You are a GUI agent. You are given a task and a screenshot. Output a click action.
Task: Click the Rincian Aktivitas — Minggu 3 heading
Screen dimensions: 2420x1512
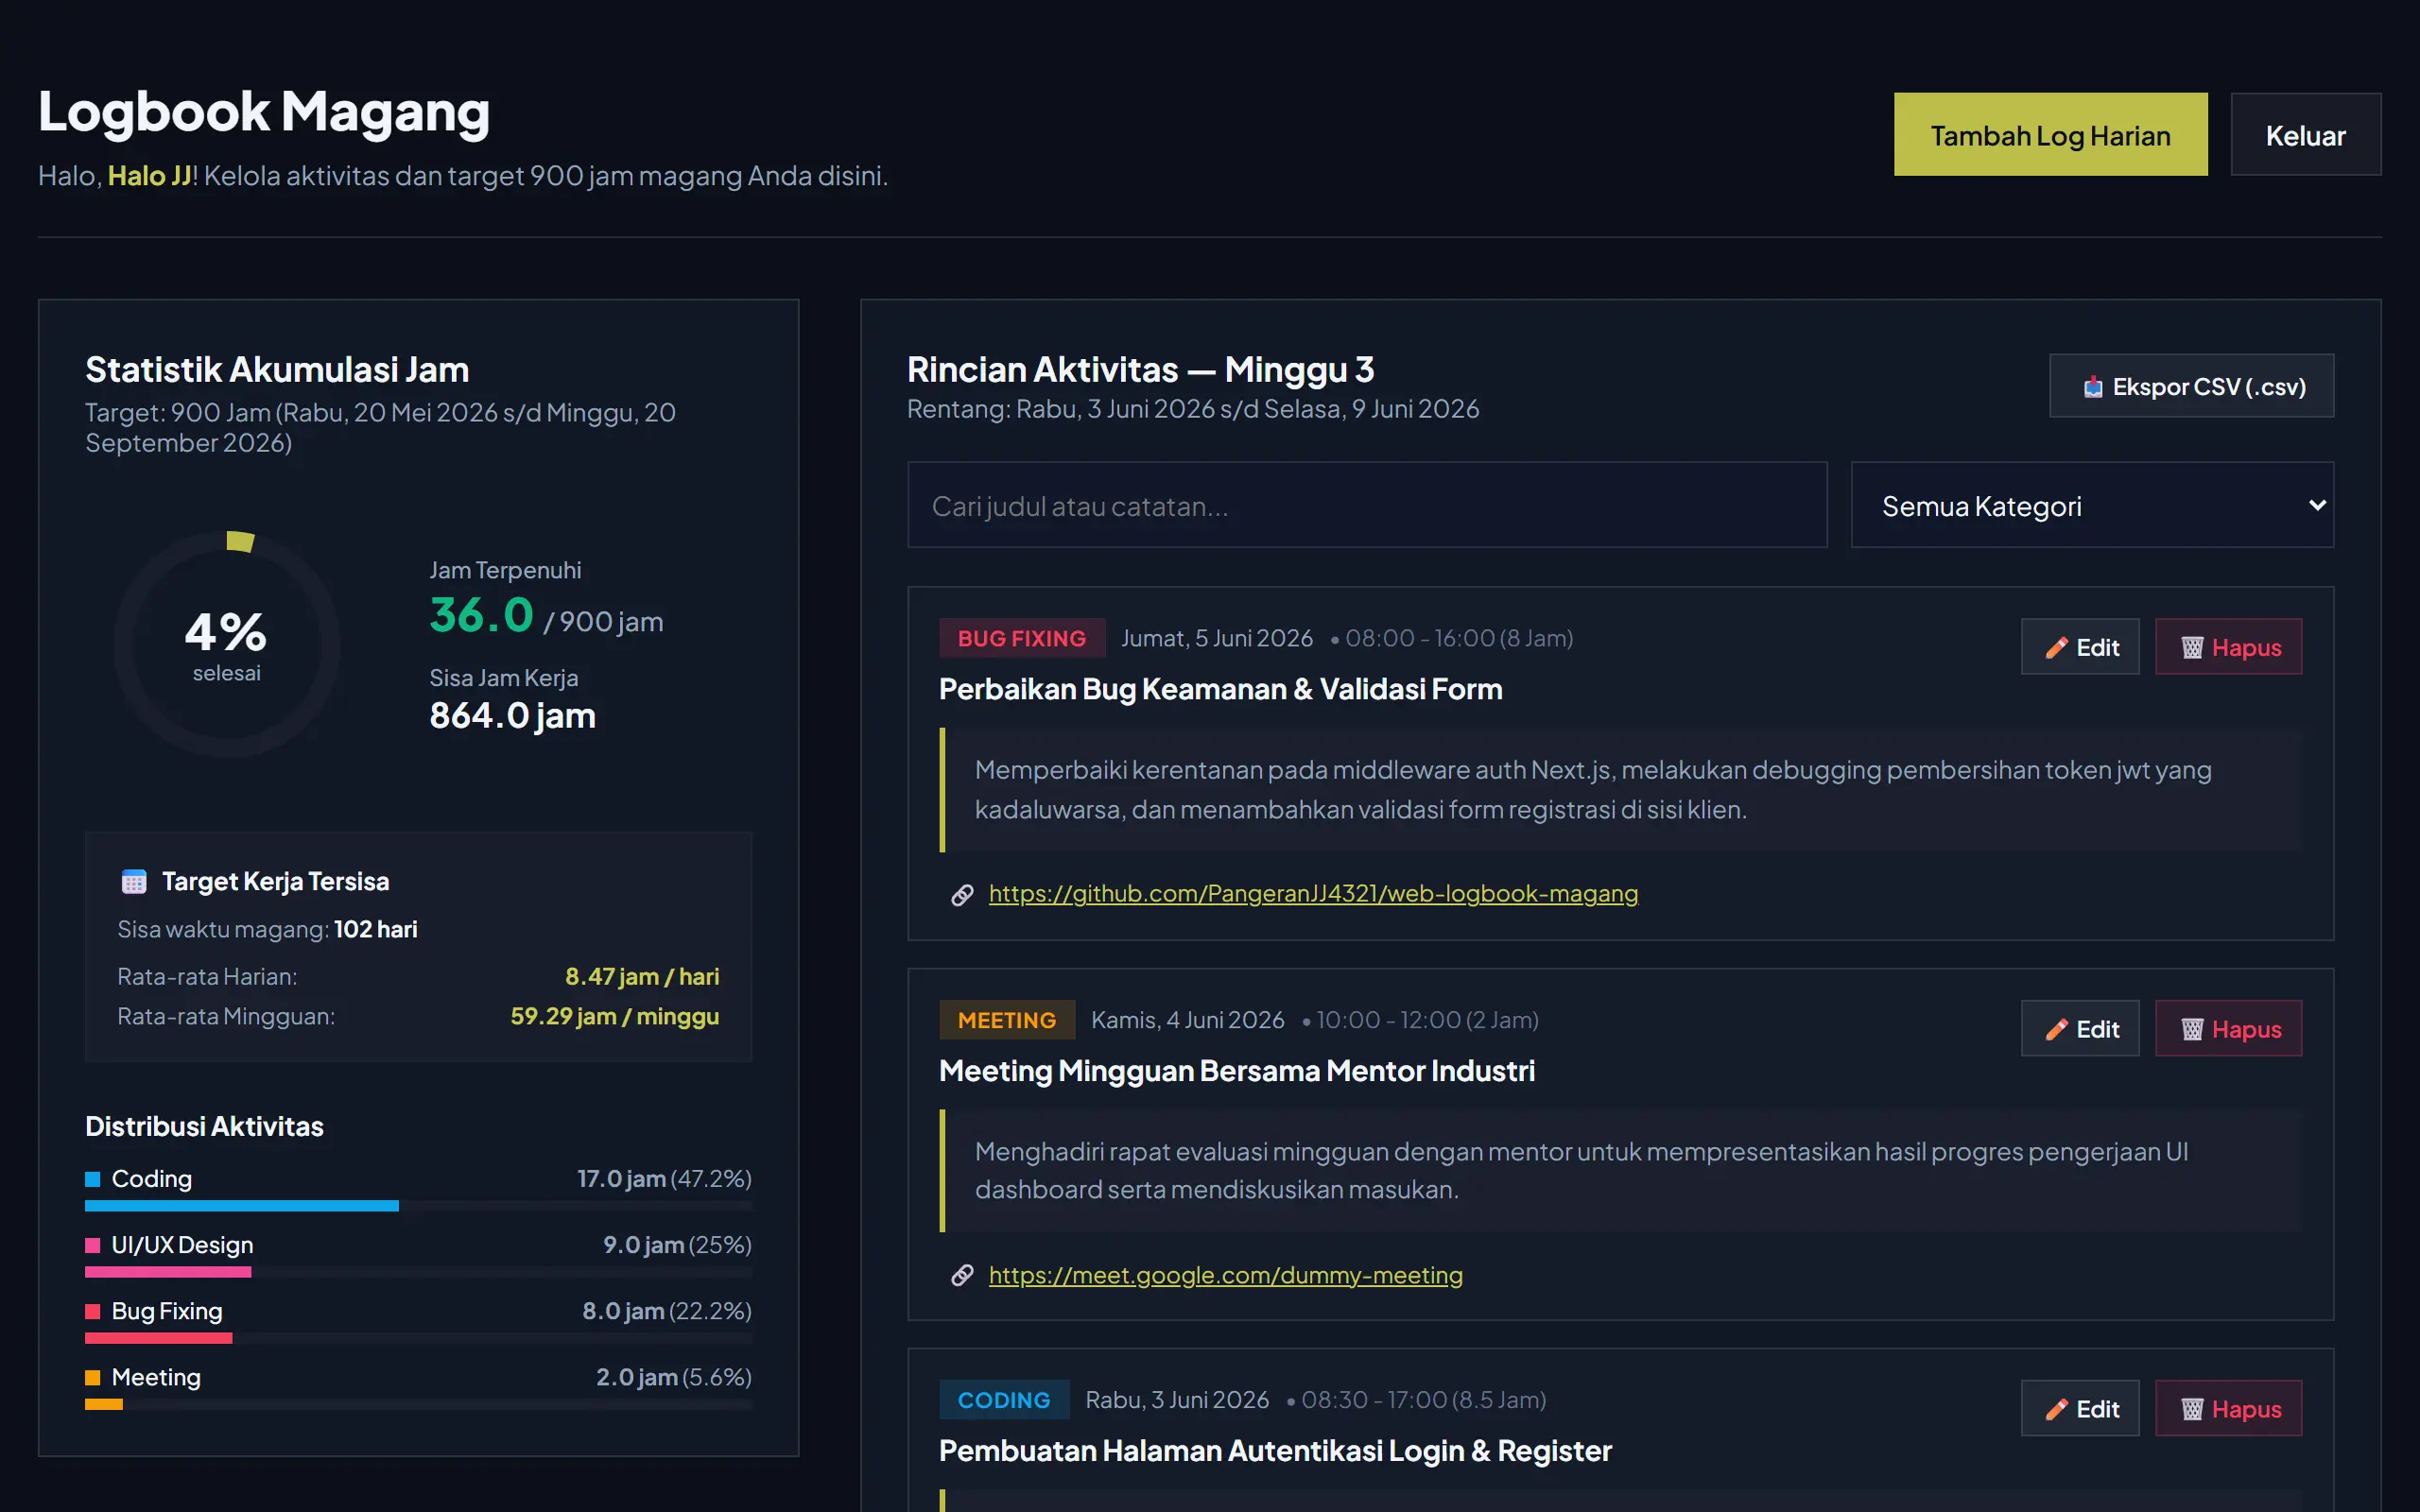tap(1140, 370)
